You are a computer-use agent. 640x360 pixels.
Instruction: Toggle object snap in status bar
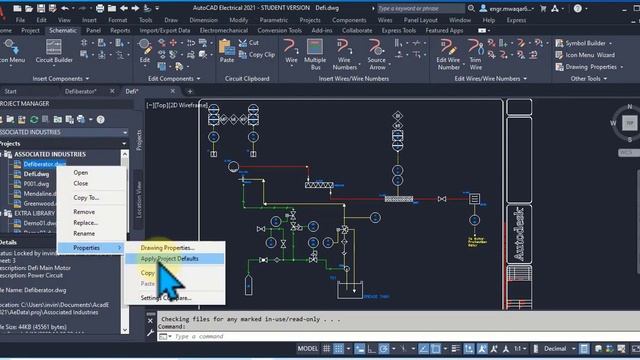coord(436,349)
